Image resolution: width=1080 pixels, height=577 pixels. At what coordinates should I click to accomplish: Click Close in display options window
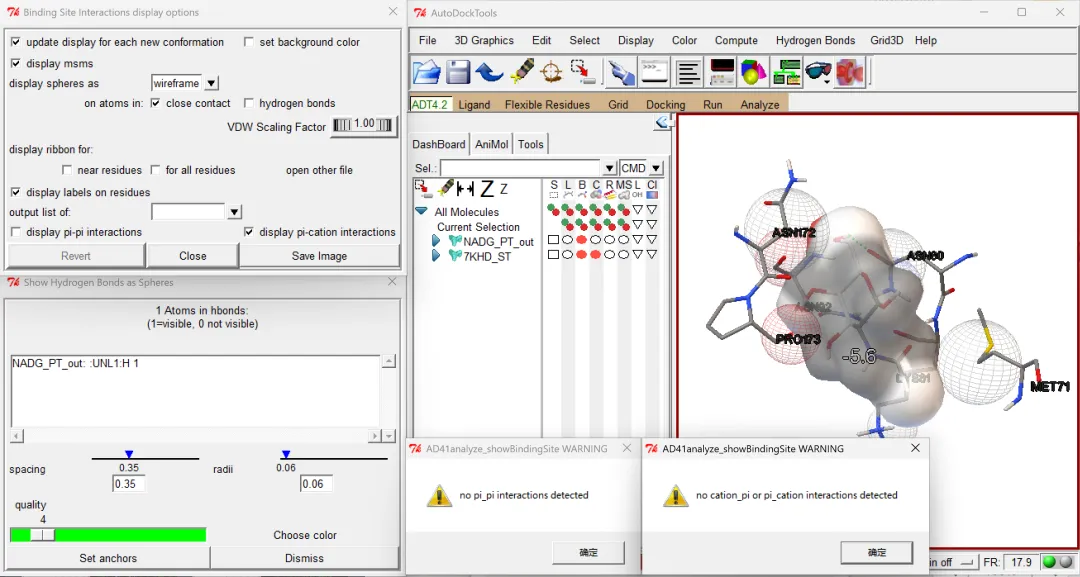click(x=193, y=255)
